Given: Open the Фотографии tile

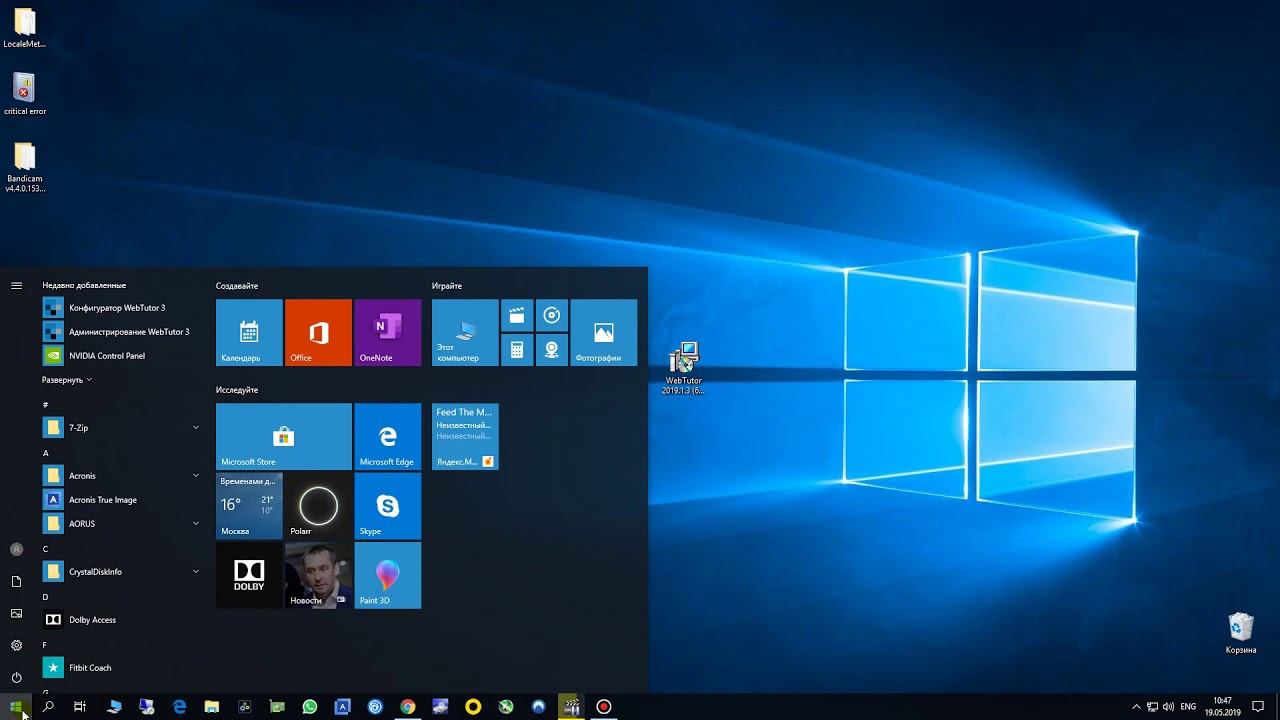Looking at the screenshot, I should pos(604,332).
